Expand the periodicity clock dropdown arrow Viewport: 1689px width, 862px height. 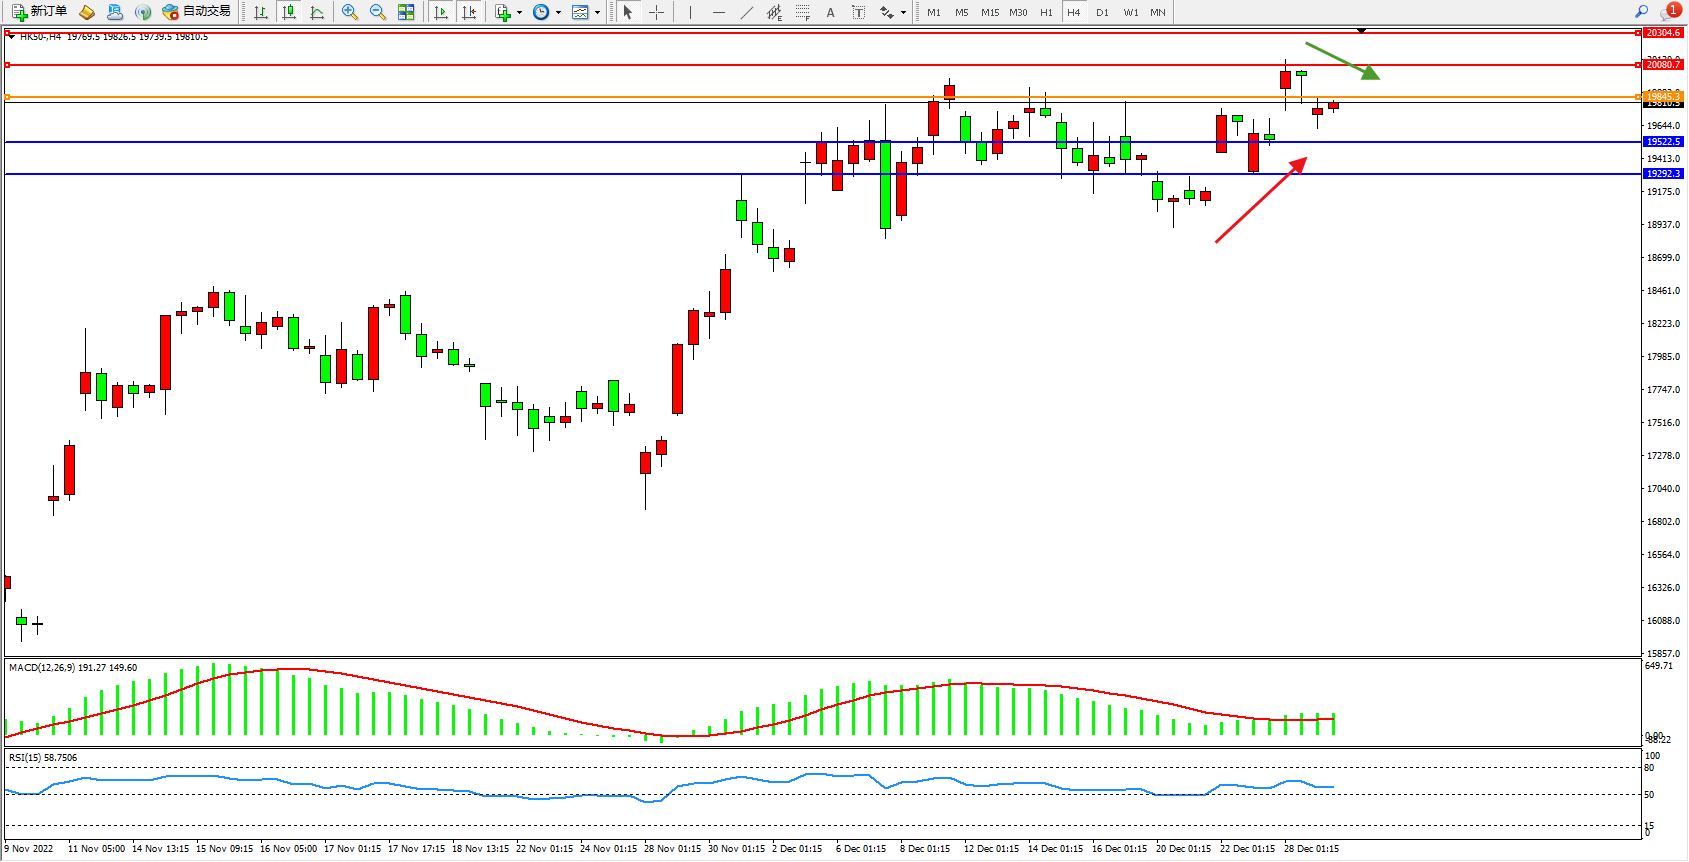coord(558,13)
